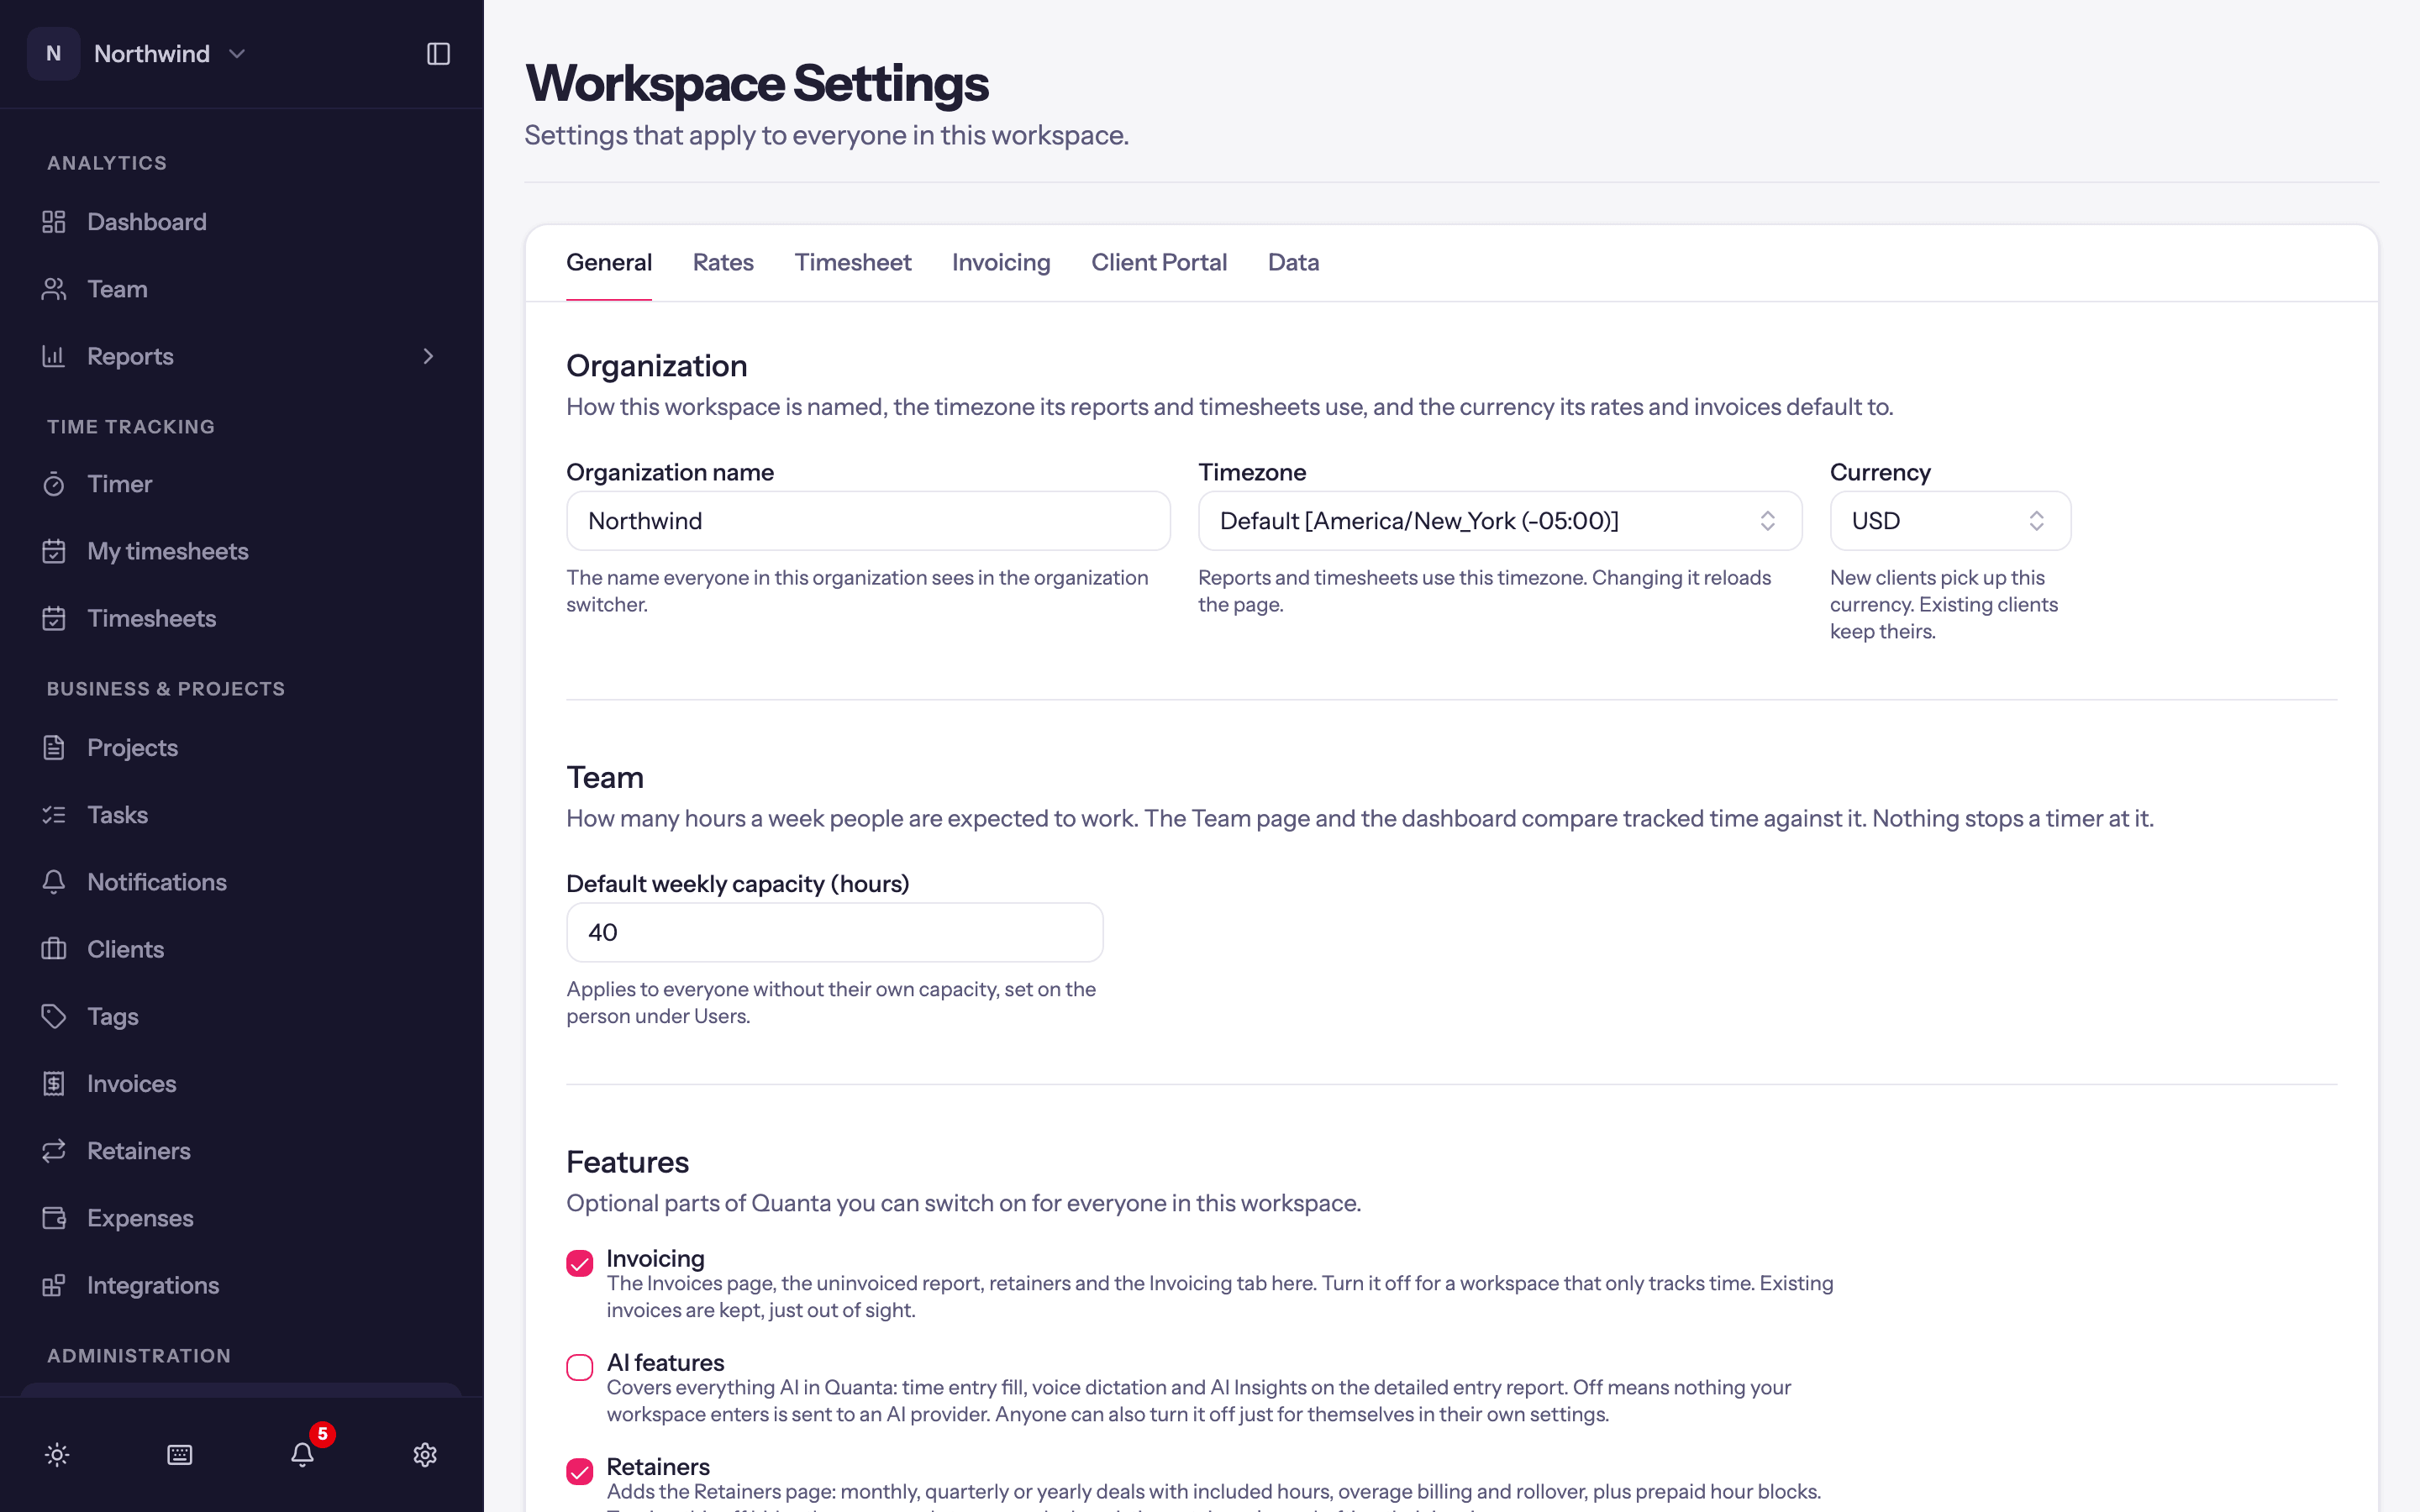Viewport: 2420px width, 1512px height.
Task: Open Timesheets in the sidebar
Action: point(242,618)
